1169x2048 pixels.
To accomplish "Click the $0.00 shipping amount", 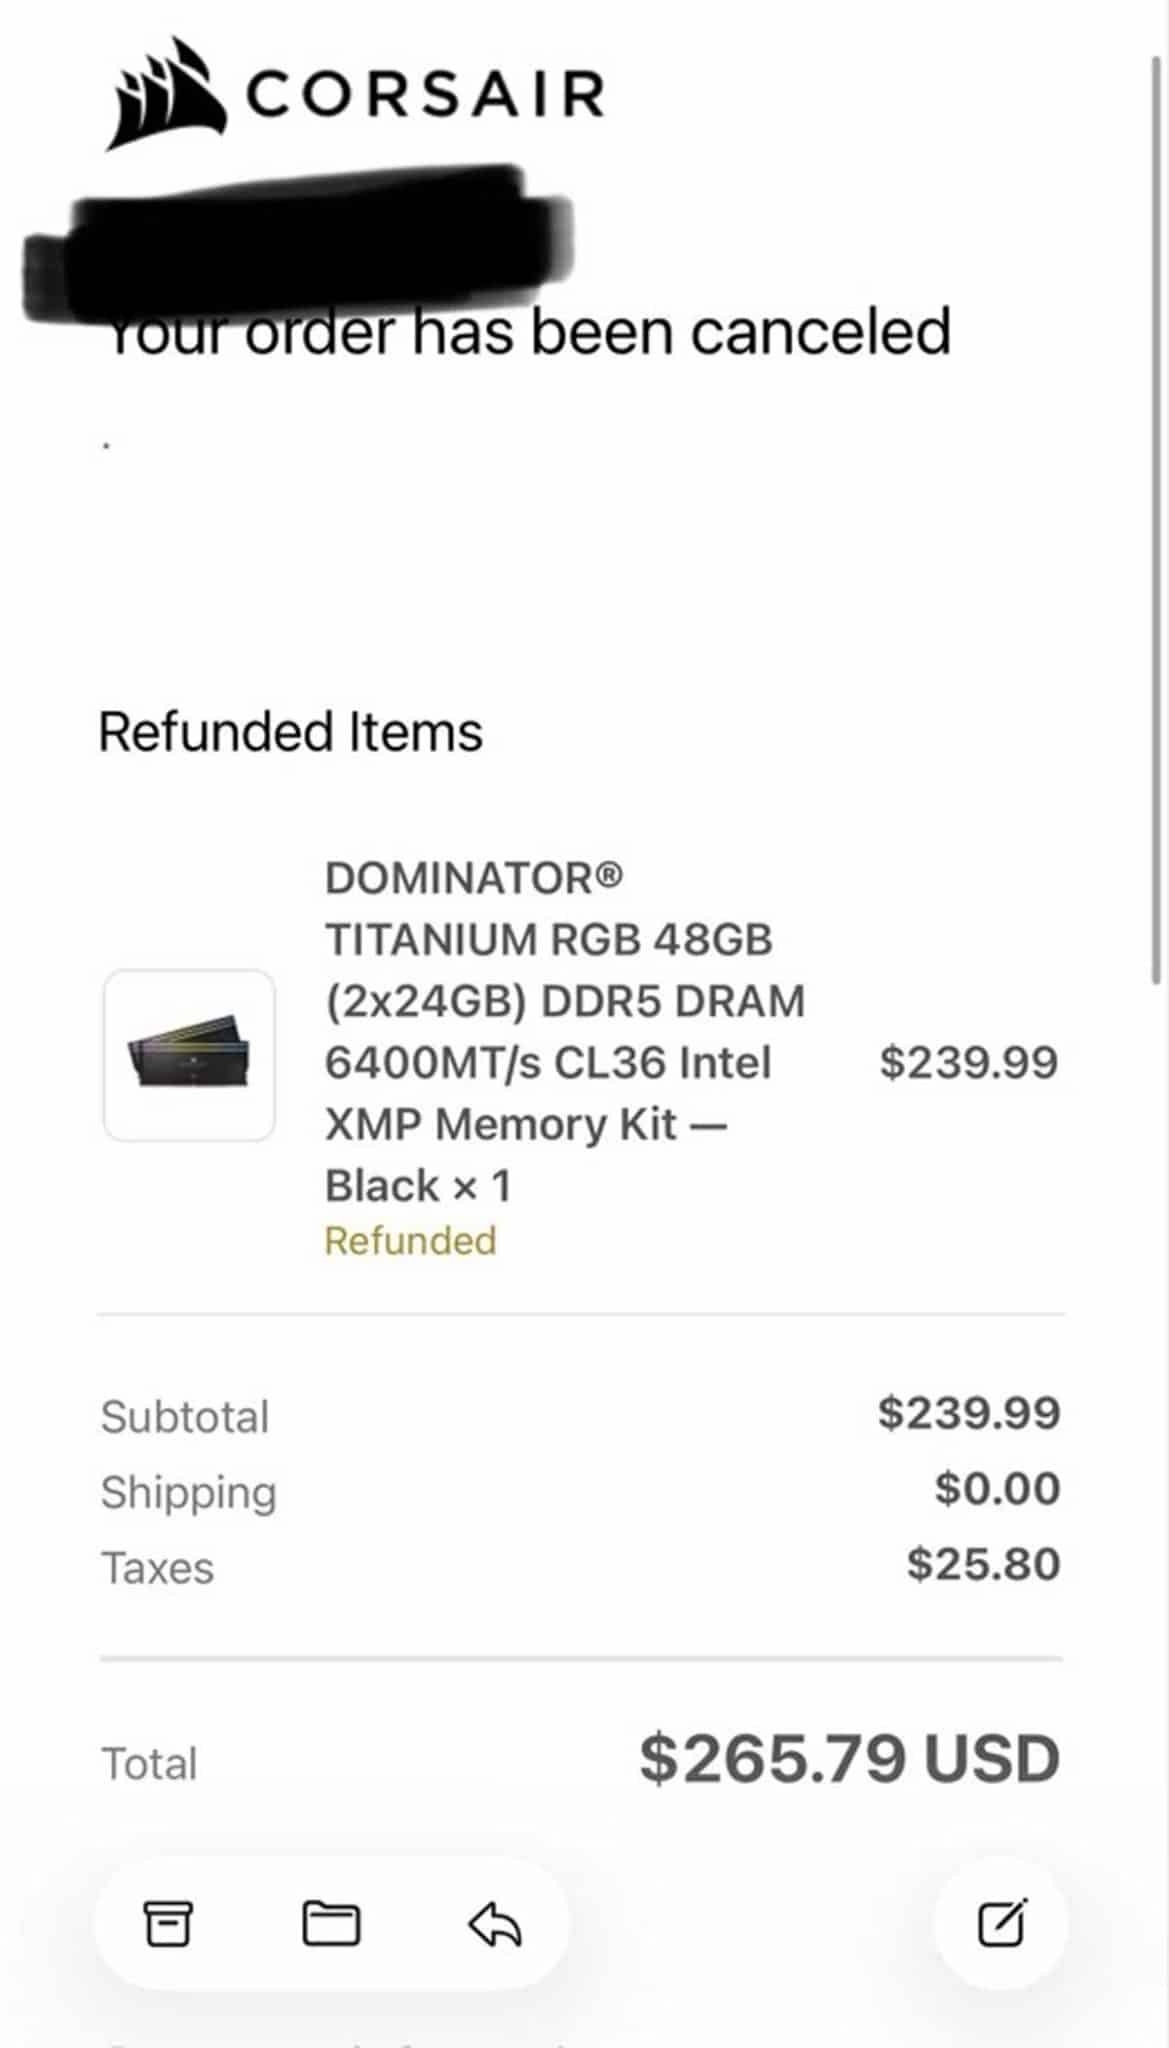I will pyautogui.click(x=997, y=1488).
